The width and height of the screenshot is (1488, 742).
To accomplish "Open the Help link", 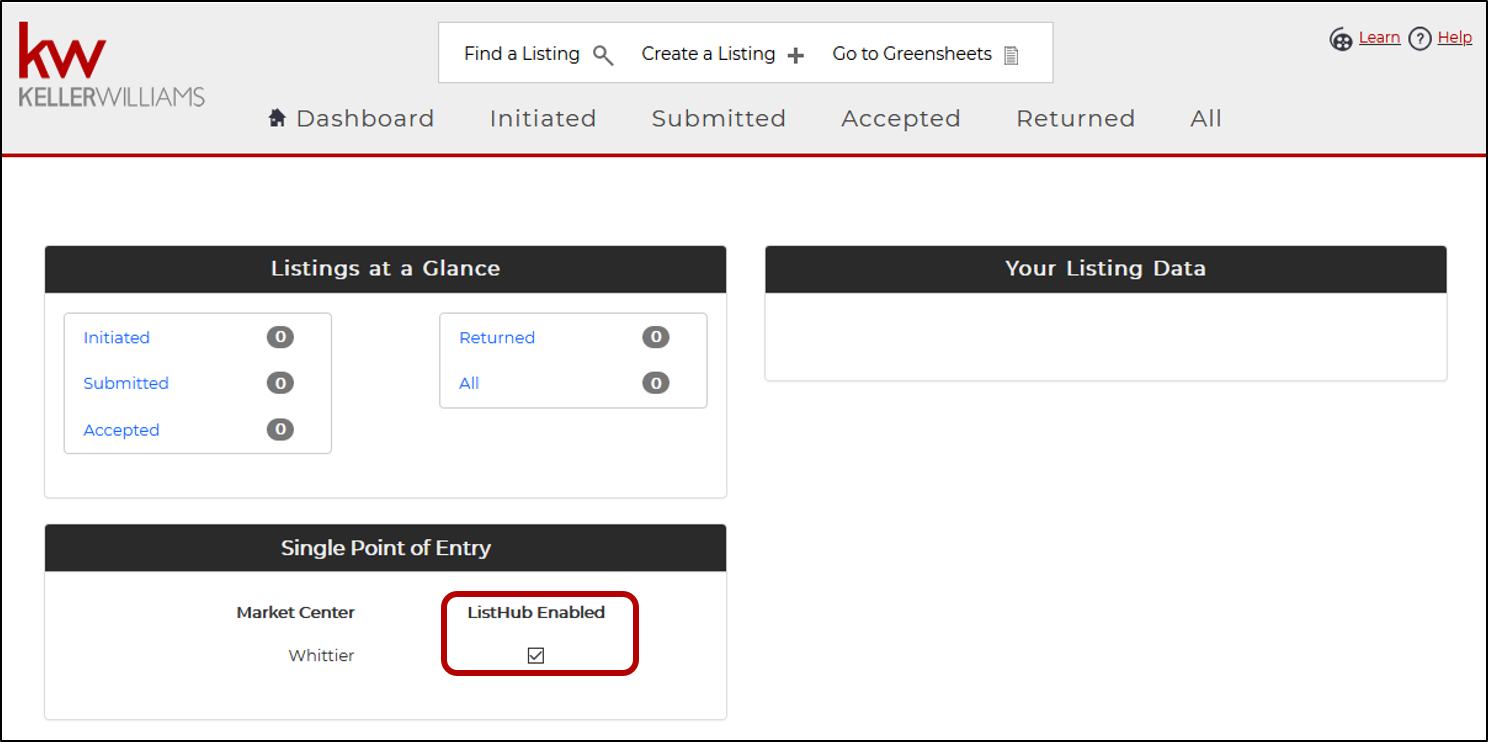I will click(1455, 38).
